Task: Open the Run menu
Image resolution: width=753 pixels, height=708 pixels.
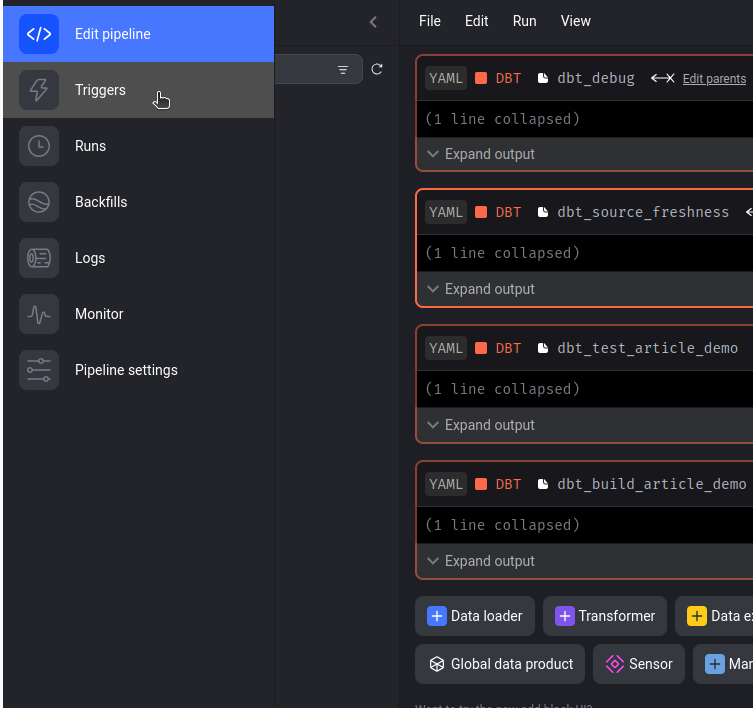Action: (524, 21)
